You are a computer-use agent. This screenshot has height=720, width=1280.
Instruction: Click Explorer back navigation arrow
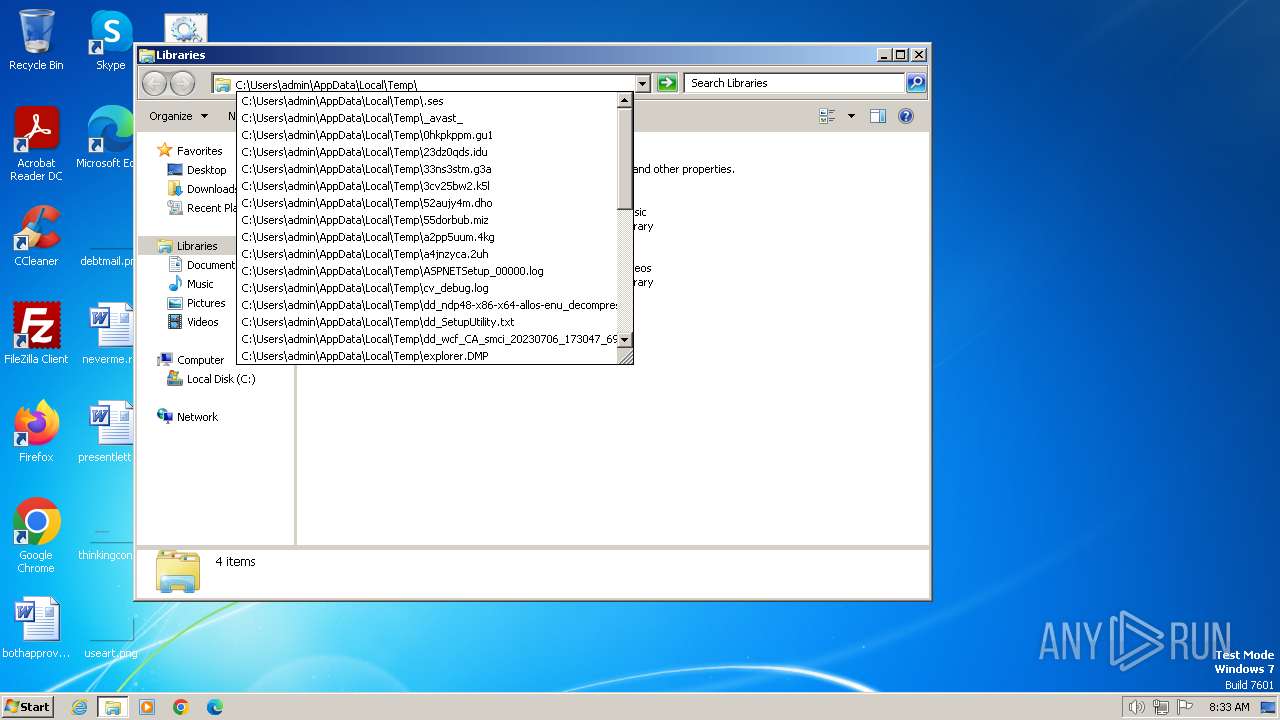point(154,83)
